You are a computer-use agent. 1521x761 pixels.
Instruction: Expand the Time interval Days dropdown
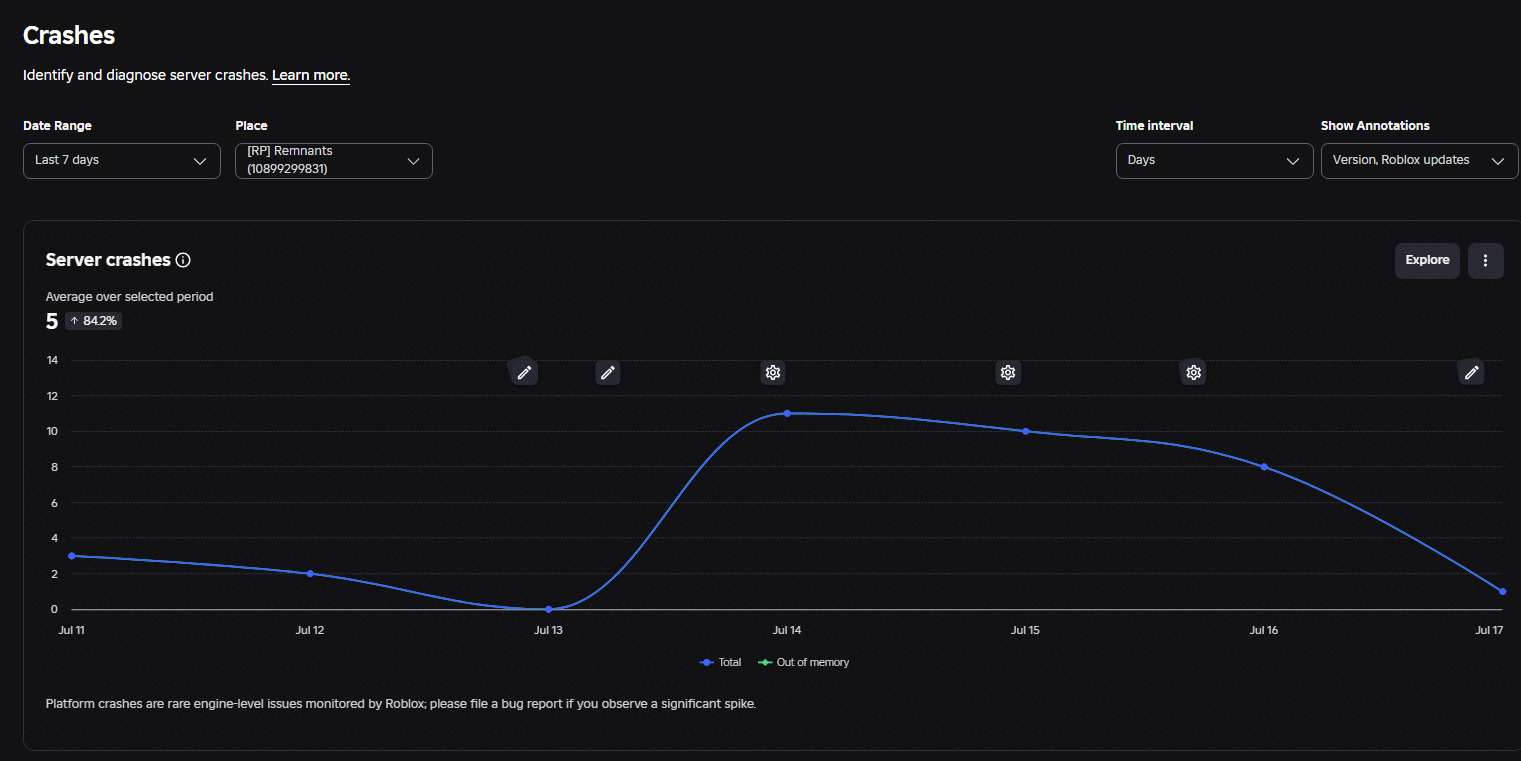[1215, 161]
